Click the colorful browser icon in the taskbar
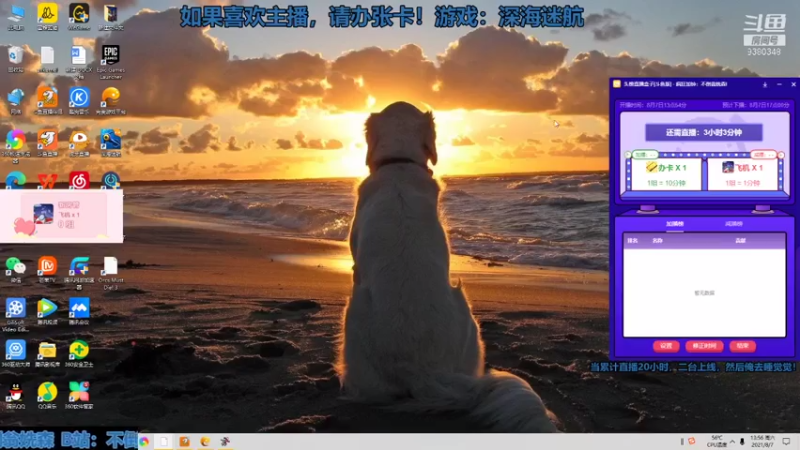The image size is (800, 450). coord(144,441)
